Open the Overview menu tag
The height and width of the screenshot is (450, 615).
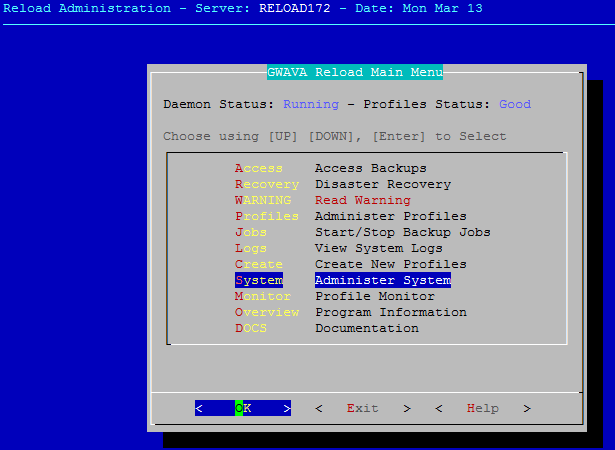tap(267, 312)
